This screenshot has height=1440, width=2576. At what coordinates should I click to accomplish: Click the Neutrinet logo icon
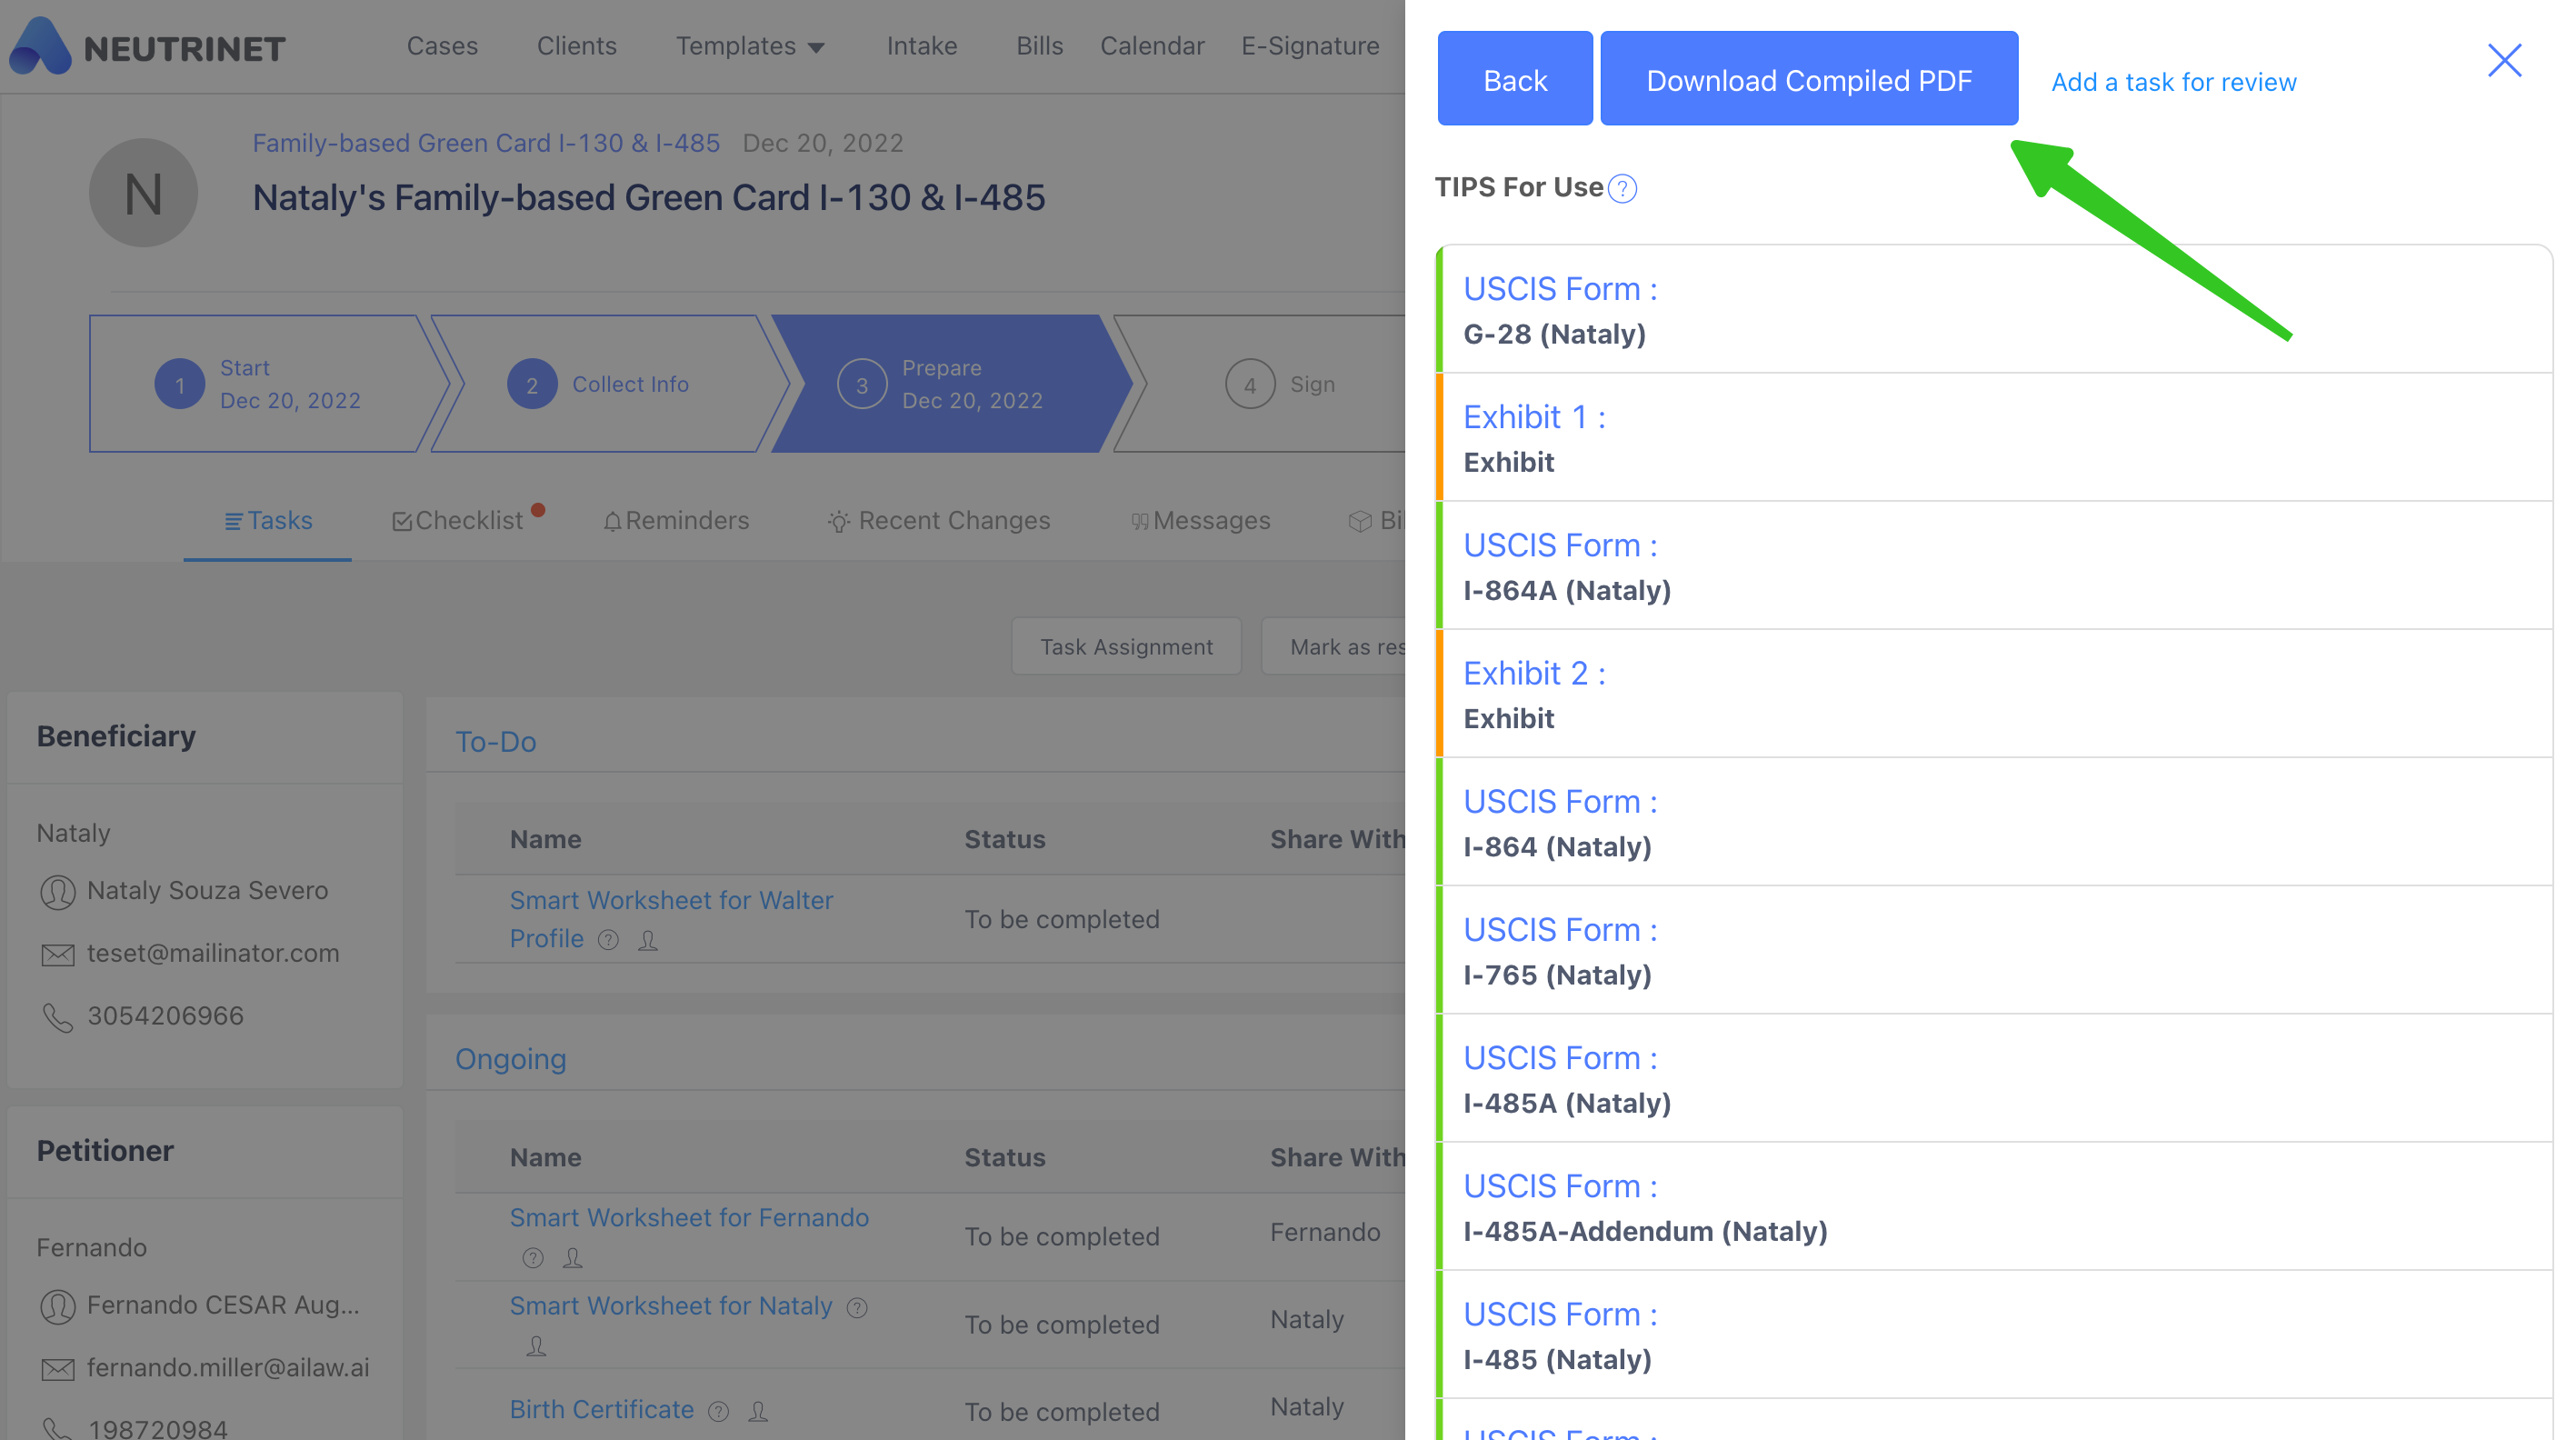pyautogui.click(x=40, y=46)
